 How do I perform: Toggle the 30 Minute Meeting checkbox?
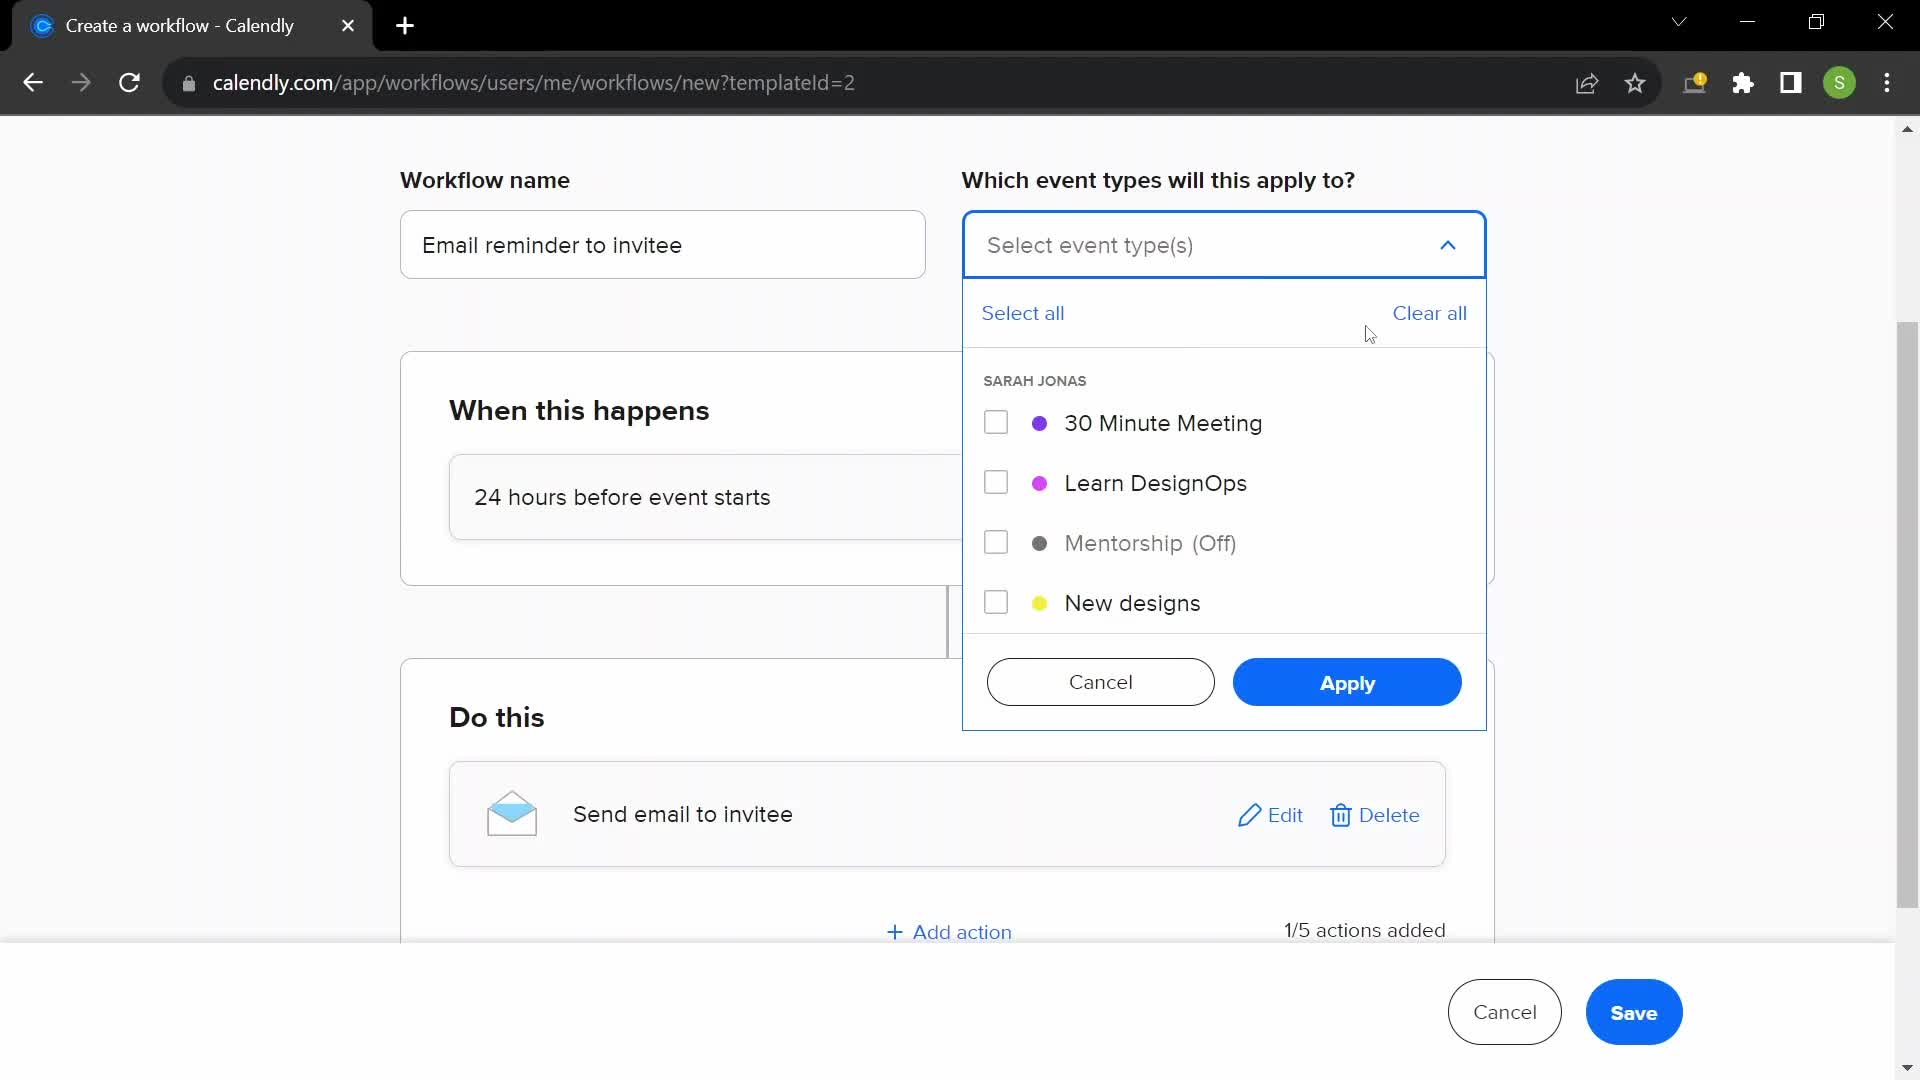(997, 422)
